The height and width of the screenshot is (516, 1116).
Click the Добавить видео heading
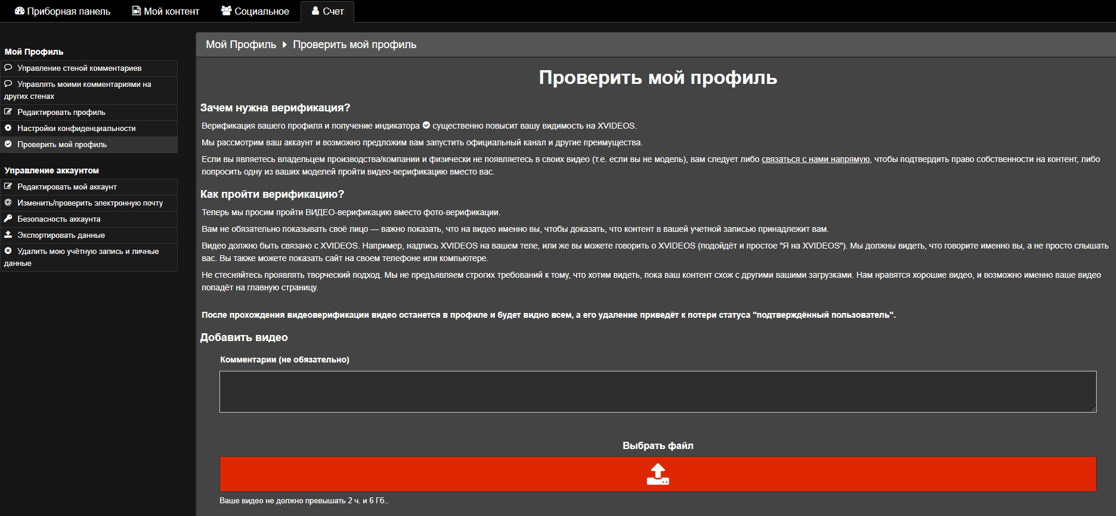(x=244, y=337)
